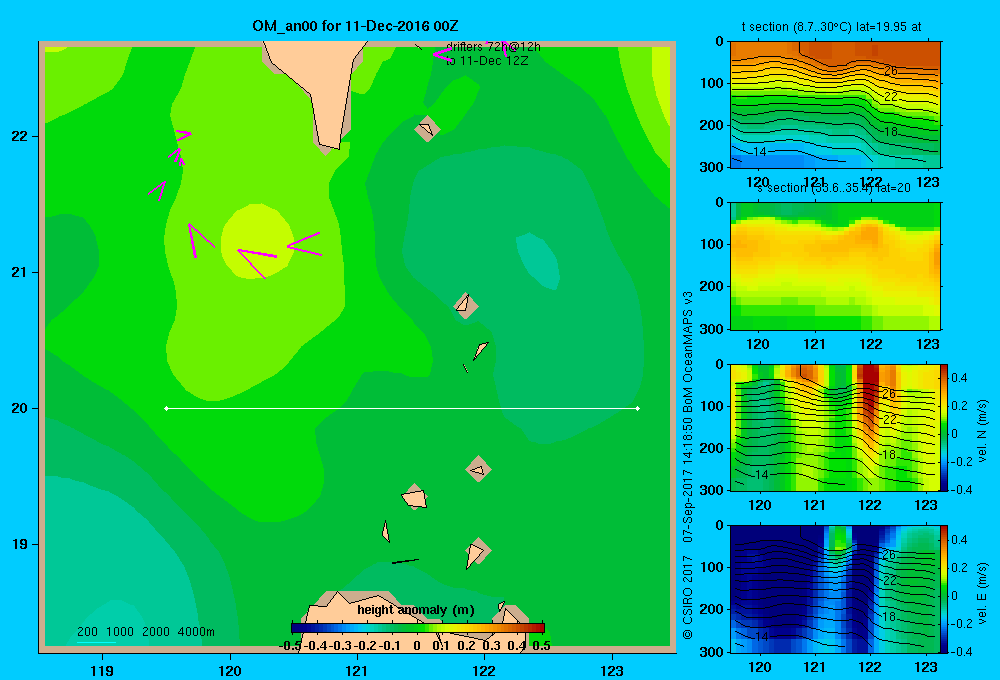Click the "0.4" tick on vel. N scale

[959, 378]
